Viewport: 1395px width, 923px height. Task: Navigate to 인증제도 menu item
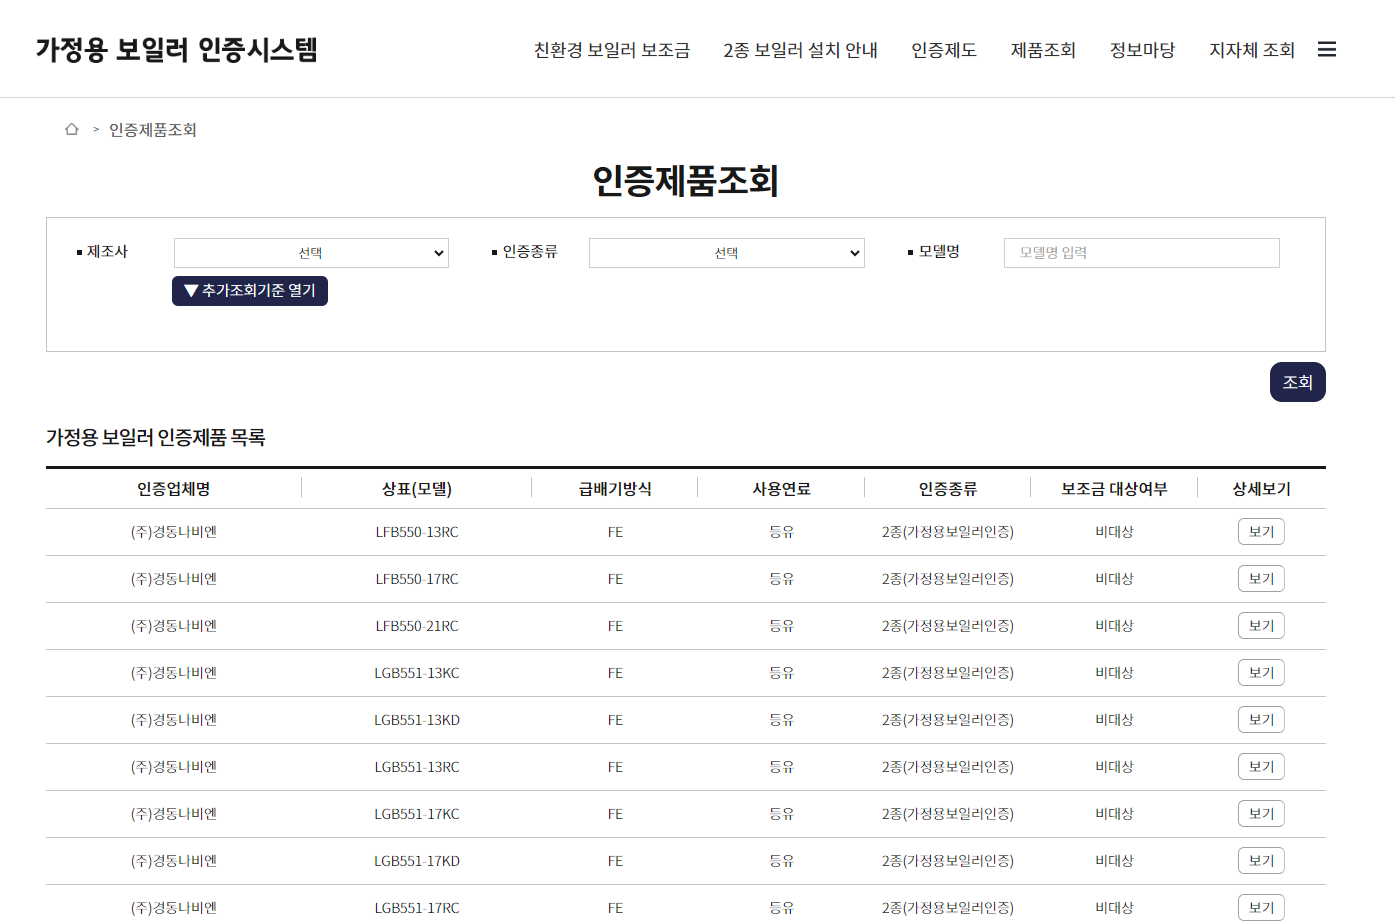943,49
